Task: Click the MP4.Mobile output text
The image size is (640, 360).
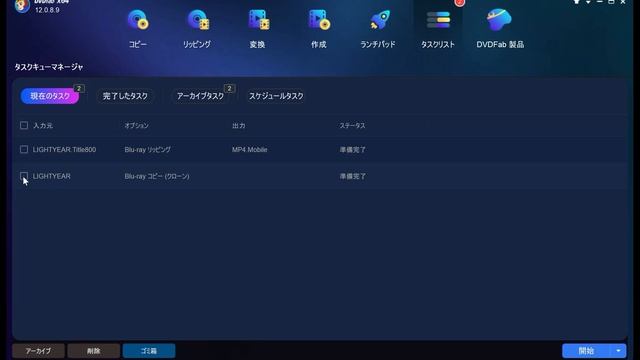Action: [250, 149]
